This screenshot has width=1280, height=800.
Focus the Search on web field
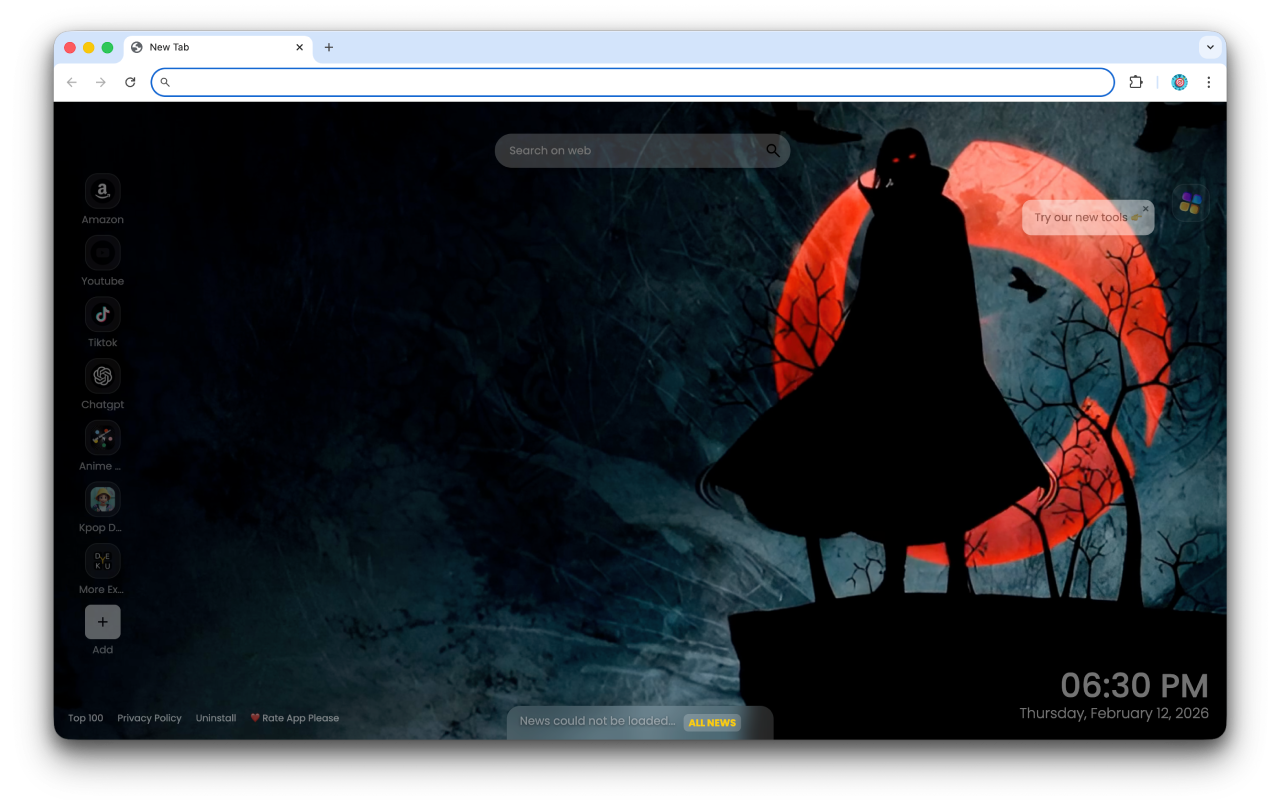click(642, 151)
